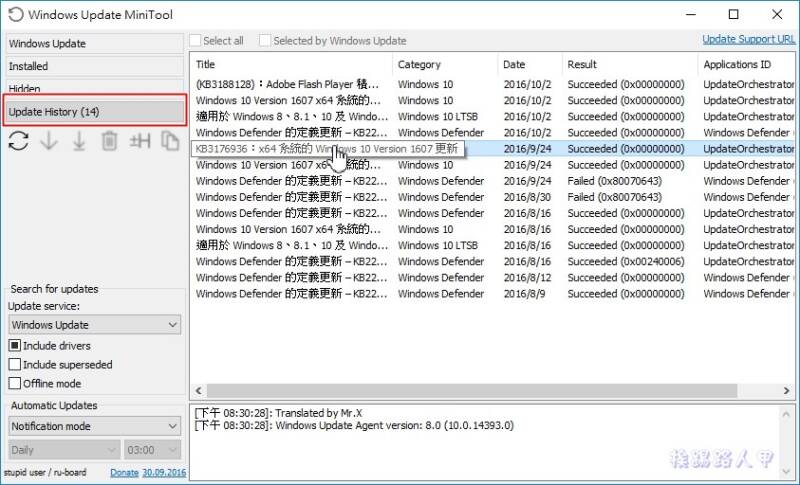Sort by the Applications ID column header

click(x=746, y=64)
